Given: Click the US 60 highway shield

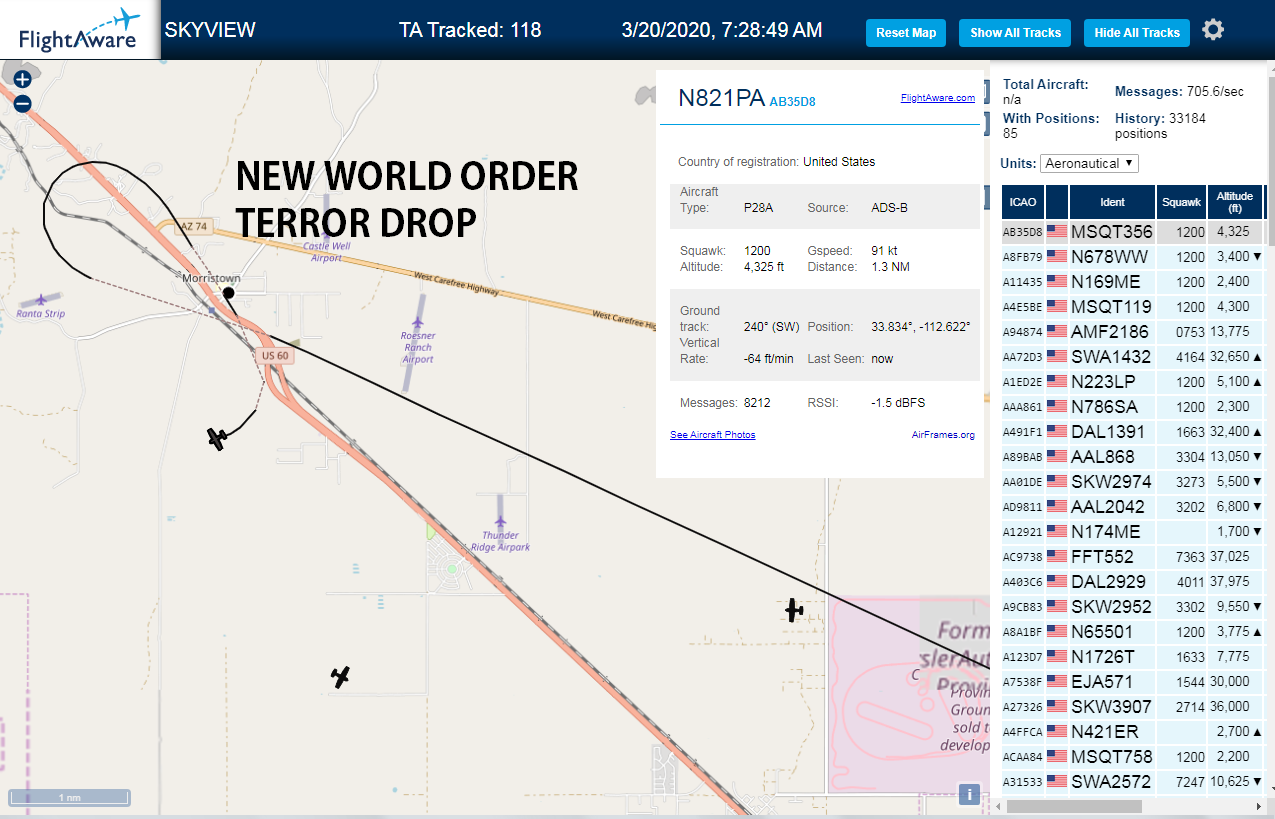Looking at the screenshot, I should (273, 355).
